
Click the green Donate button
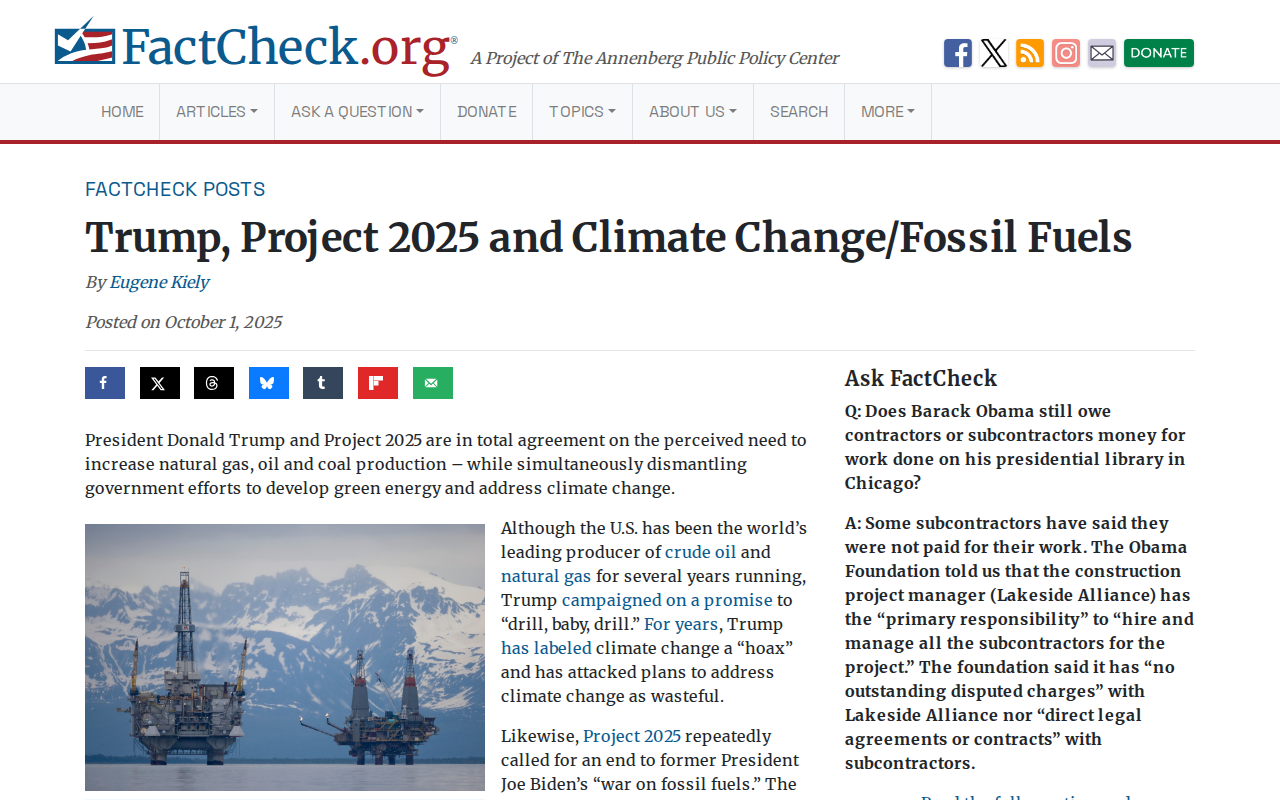click(x=1159, y=53)
